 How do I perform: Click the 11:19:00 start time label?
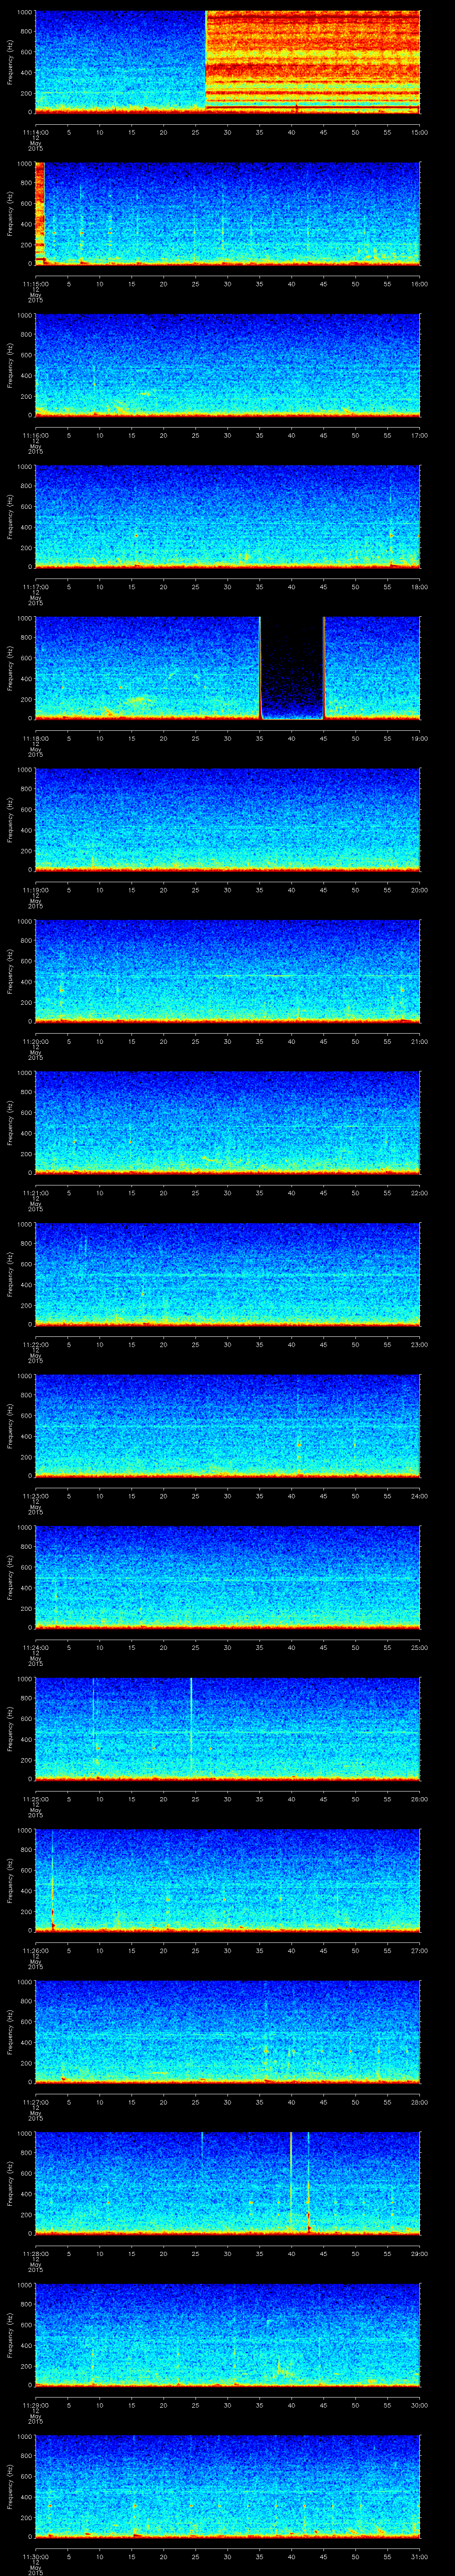pos(35,890)
